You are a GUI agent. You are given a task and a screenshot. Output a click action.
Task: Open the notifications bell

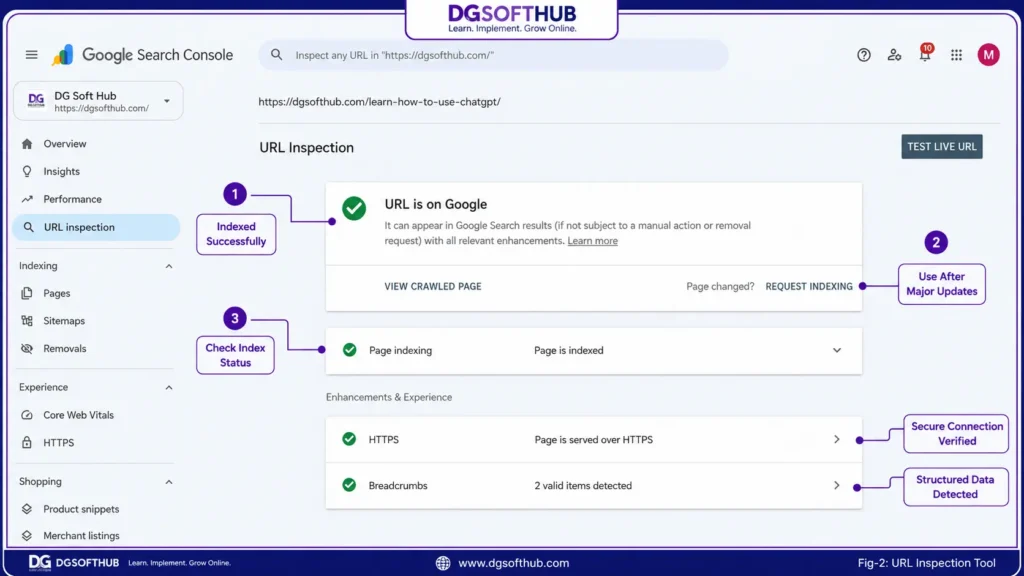click(925, 54)
